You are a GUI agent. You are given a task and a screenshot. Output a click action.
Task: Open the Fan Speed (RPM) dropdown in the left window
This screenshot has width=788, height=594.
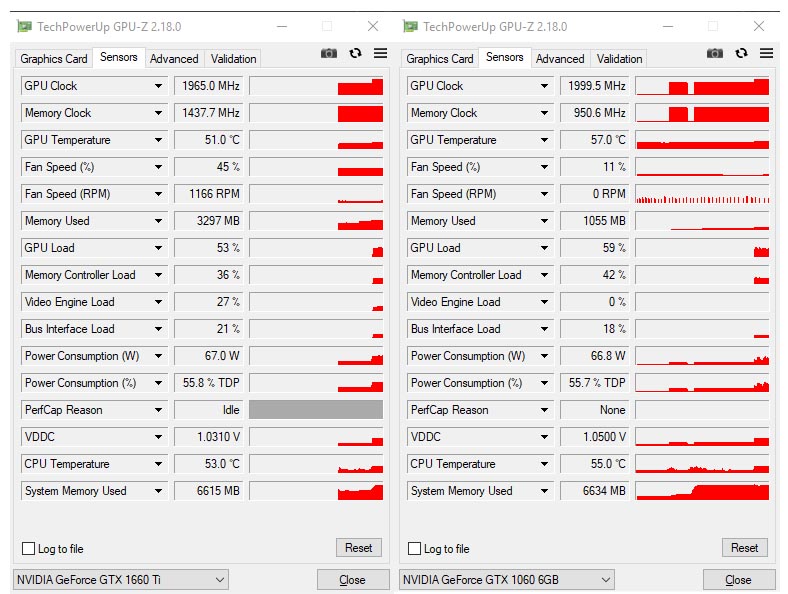(158, 194)
